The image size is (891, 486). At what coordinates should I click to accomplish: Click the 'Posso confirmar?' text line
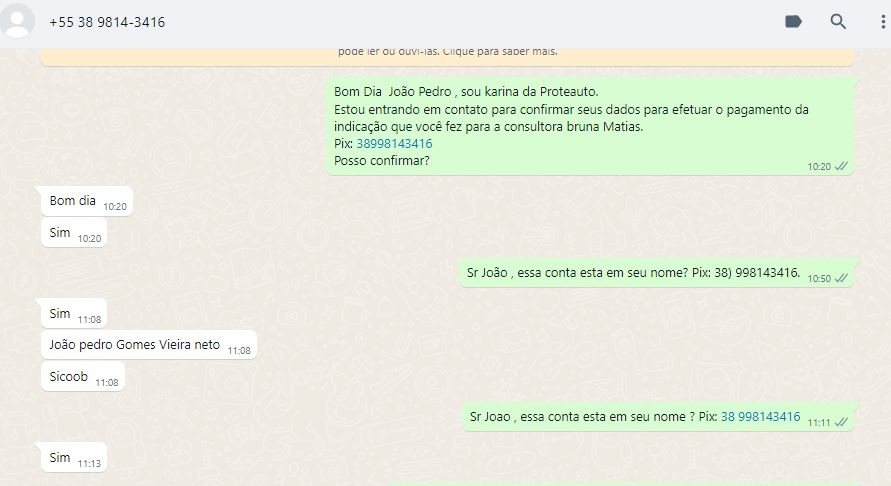pos(382,161)
